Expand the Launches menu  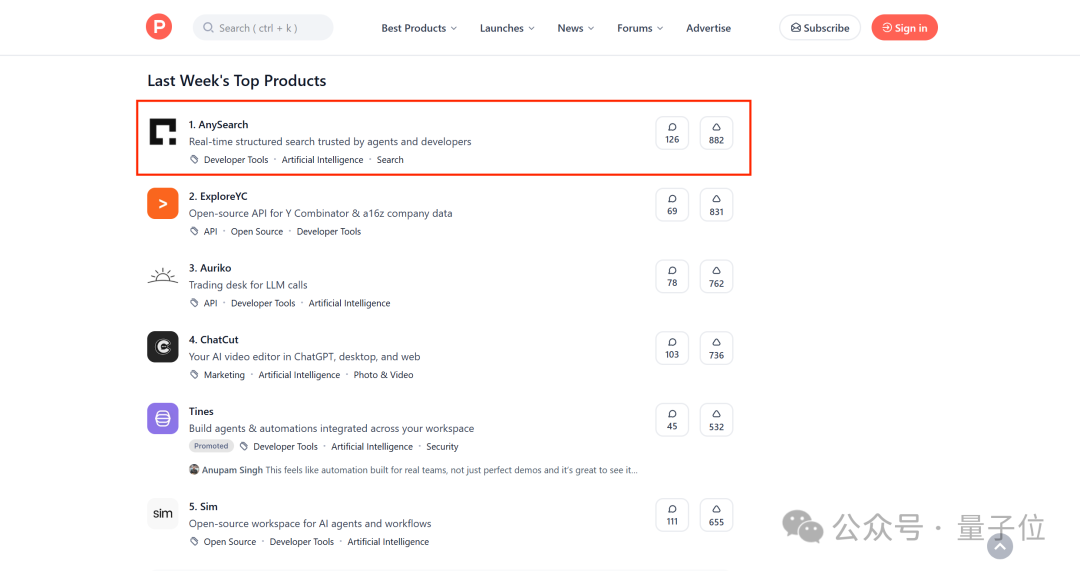[507, 28]
